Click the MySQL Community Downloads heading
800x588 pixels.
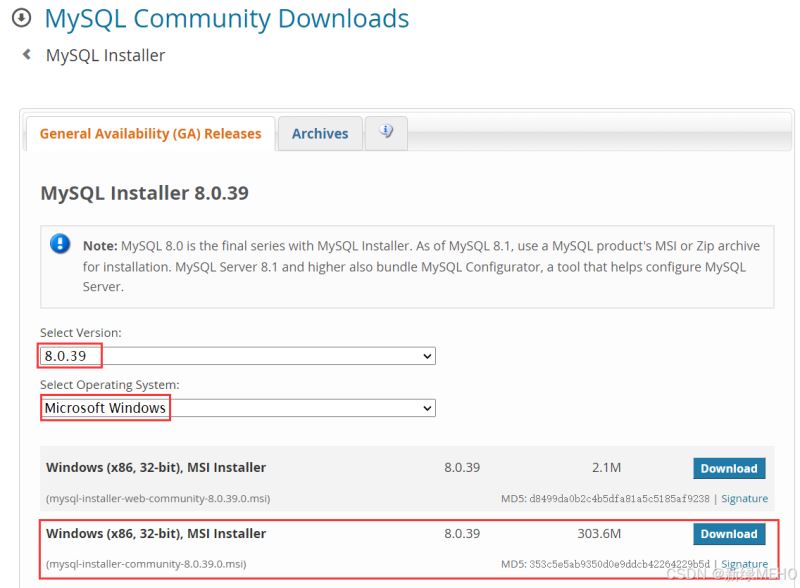click(227, 19)
